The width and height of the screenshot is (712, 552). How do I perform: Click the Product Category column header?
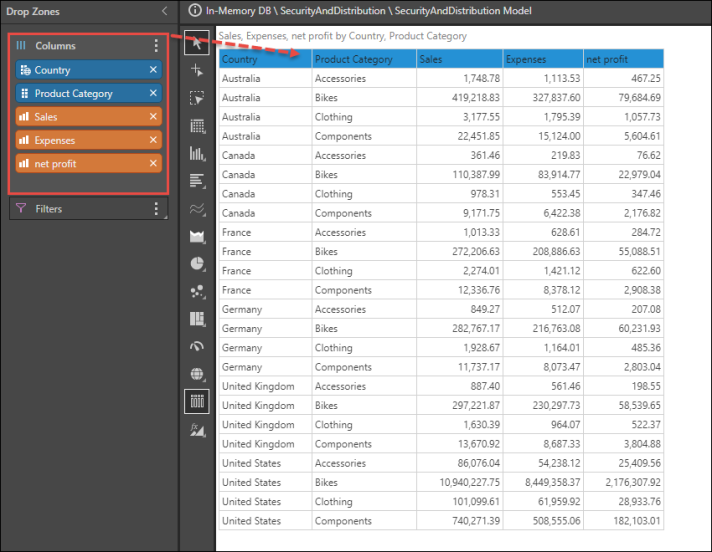click(x=363, y=59)
